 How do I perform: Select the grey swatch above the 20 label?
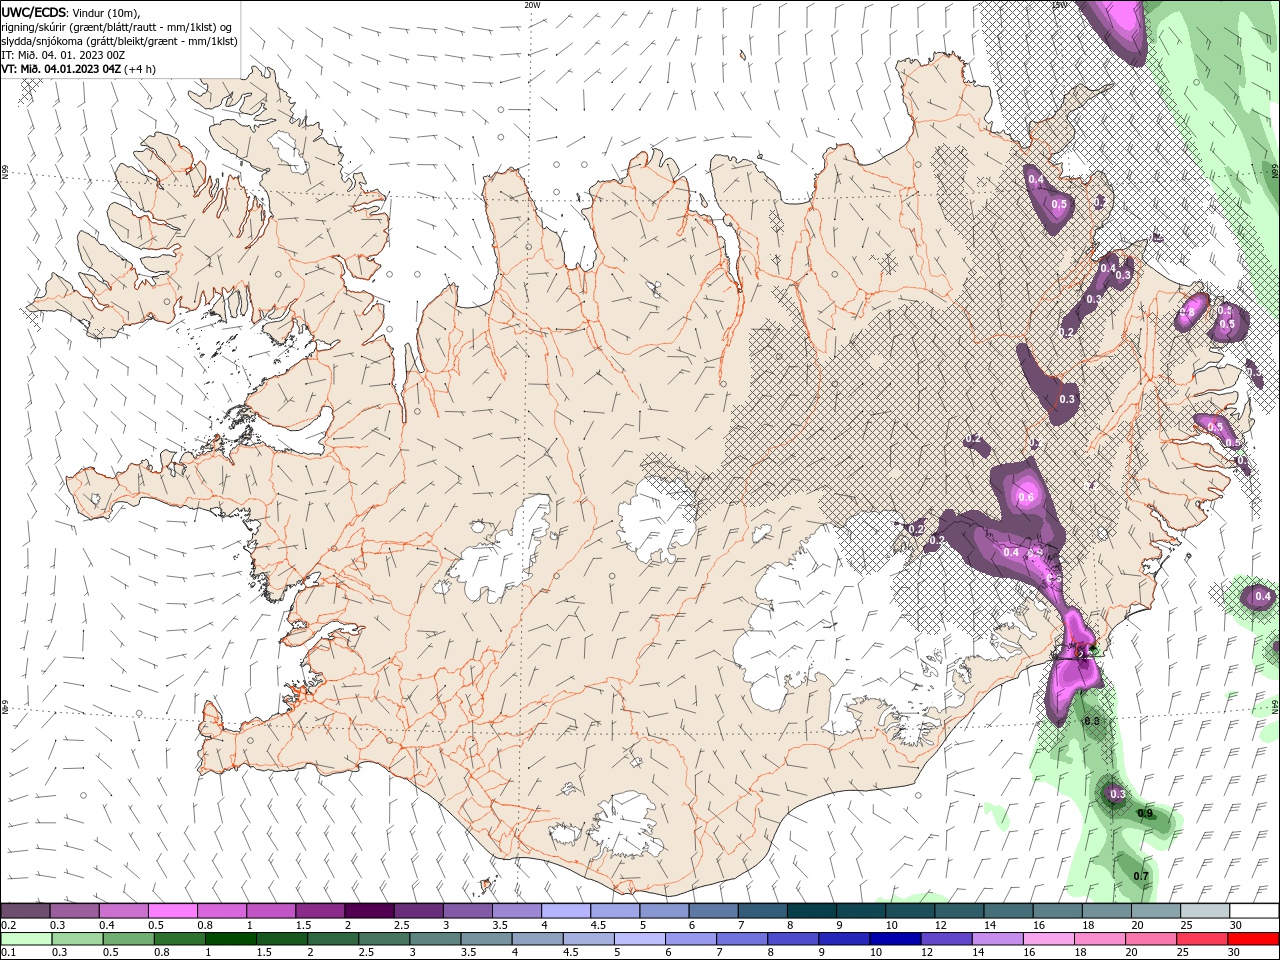click(x=1156, y=911)
